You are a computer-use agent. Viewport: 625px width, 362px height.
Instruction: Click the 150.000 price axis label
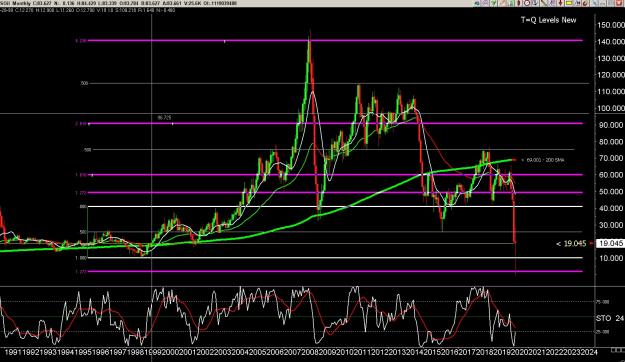click(x=611, y=25)
